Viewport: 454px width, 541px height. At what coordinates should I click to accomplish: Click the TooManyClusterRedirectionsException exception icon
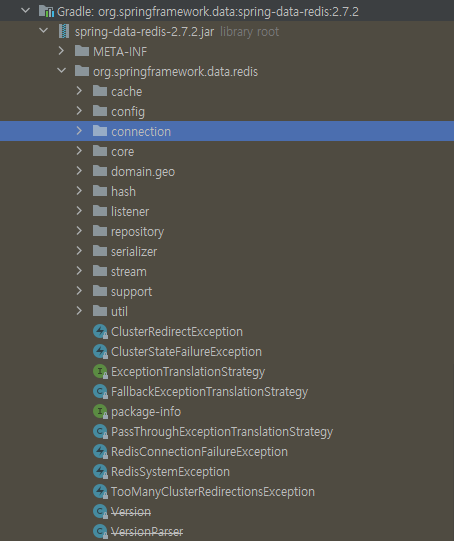(100, 492)
